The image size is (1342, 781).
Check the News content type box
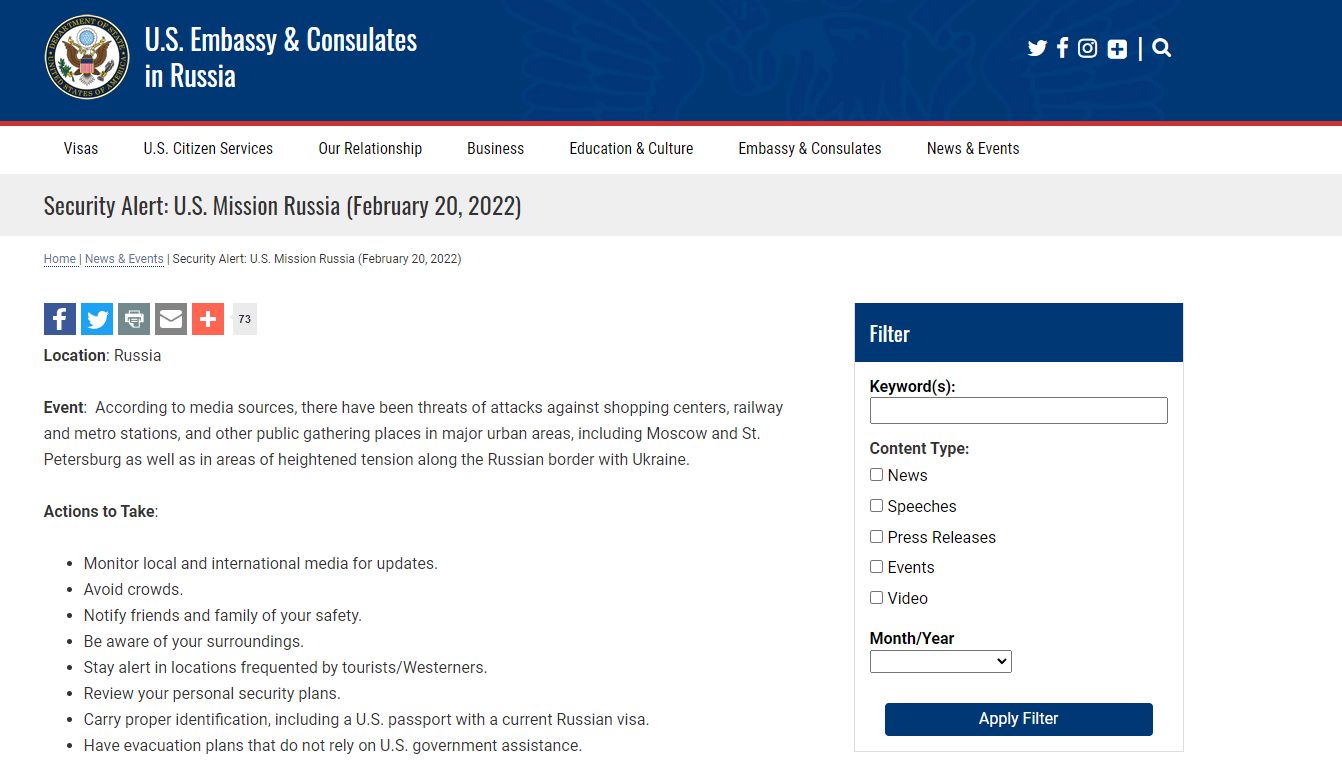(876, 475)
